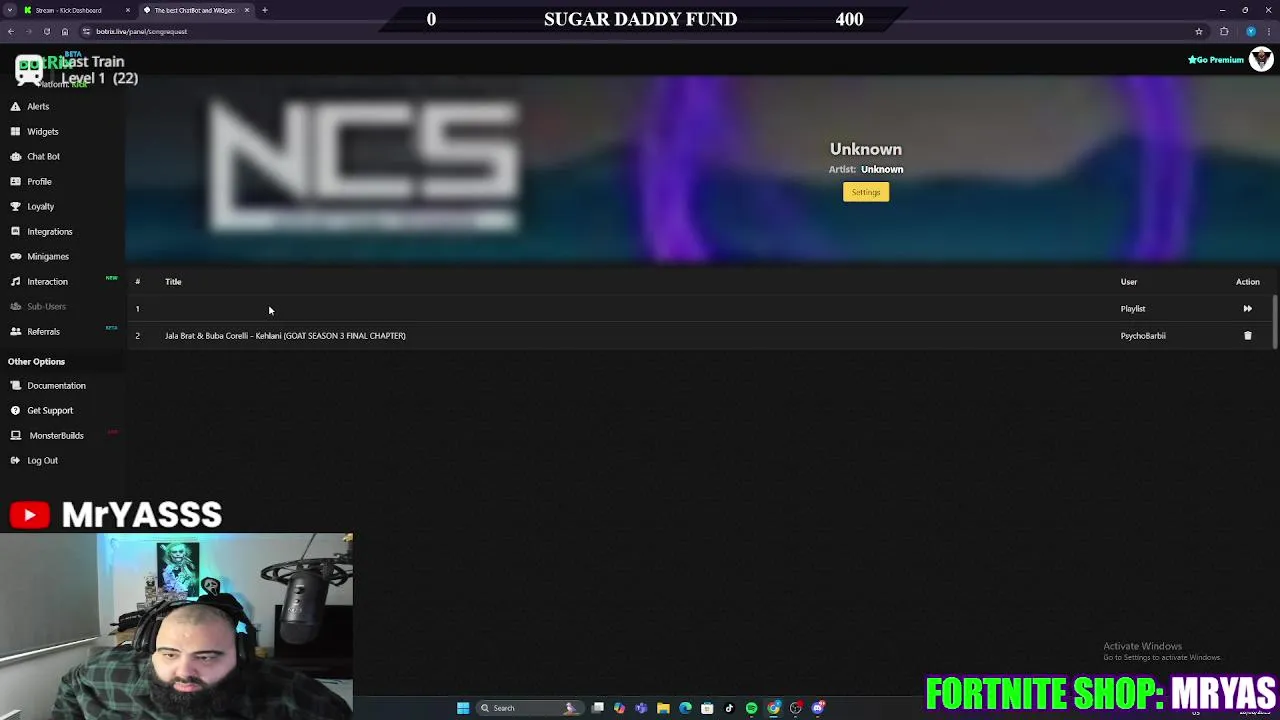The image size is (1280, 720).
Task: Open the Alerts section in sidebar
Action: point(30,106)
